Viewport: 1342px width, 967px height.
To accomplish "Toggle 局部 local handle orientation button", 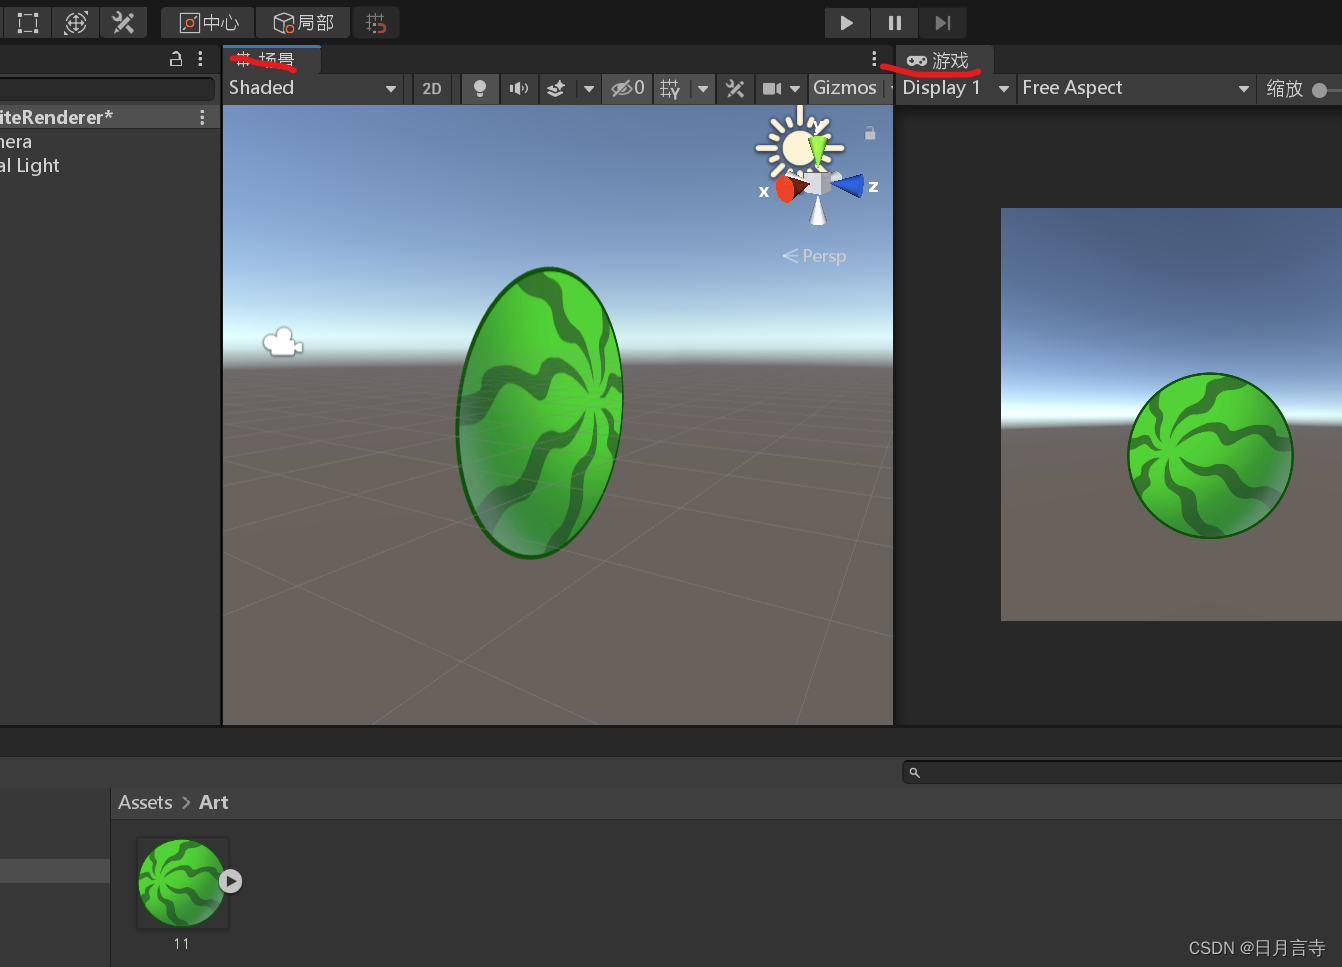I will [303, 22].
